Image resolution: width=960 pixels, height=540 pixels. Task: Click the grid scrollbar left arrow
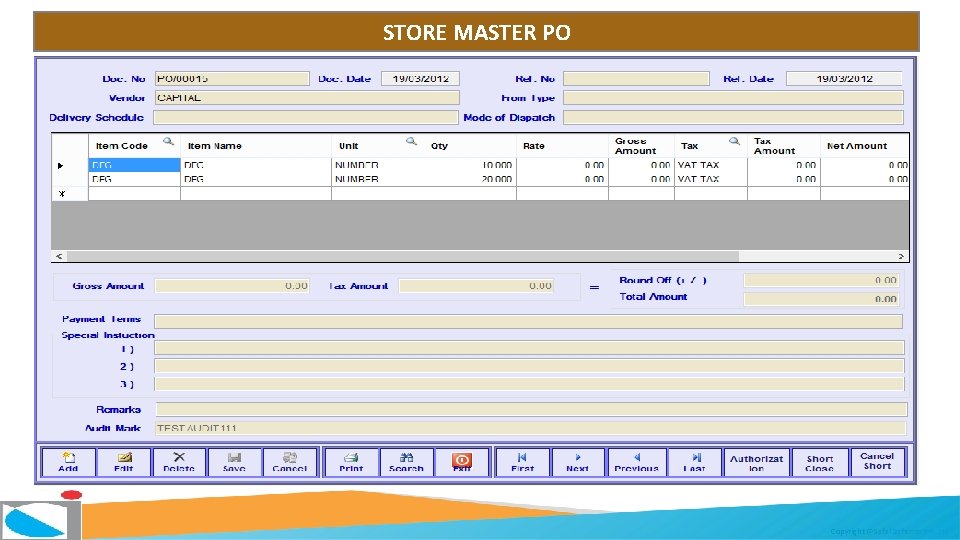click(x=59, y=257)
